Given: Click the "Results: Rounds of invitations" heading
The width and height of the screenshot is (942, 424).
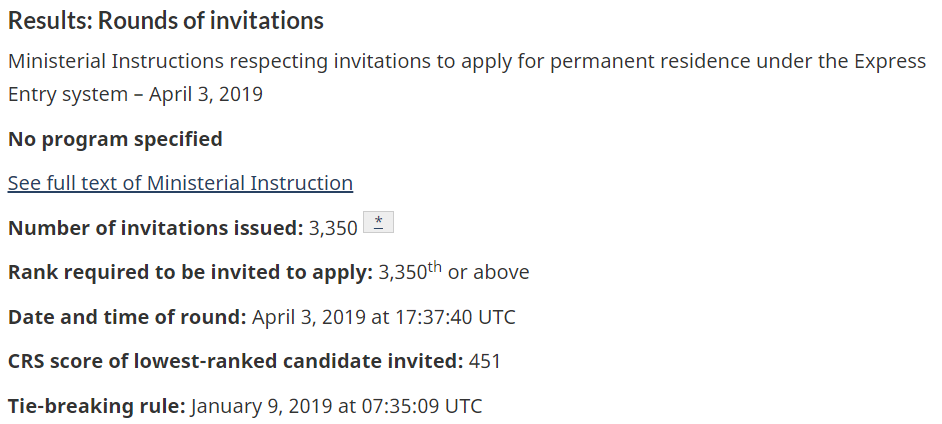Looking at the screenshot, I should [x=166, y=20].
